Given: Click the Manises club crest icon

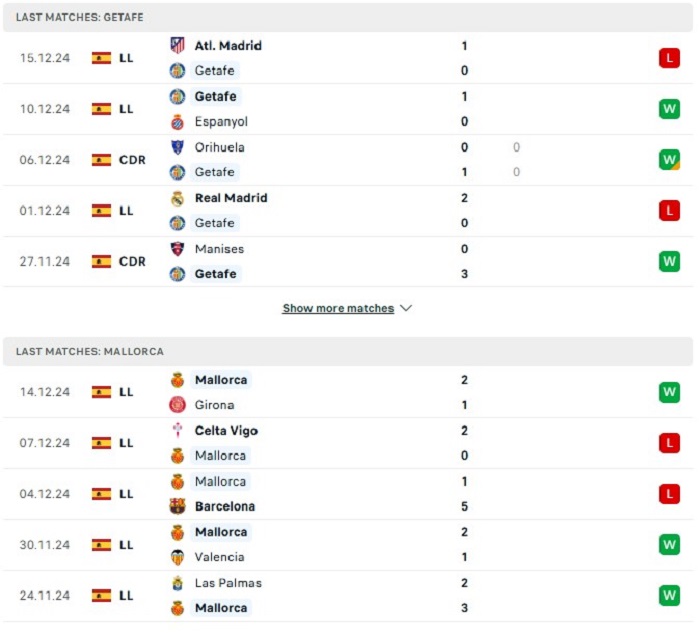Looking at the screenshot, I should [177, 249].
